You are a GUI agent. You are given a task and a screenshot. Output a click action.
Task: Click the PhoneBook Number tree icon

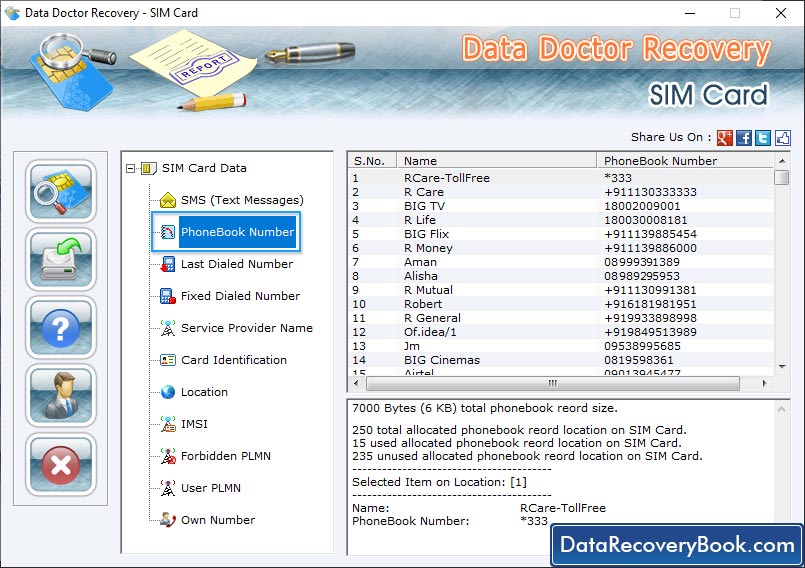[168, 232]
